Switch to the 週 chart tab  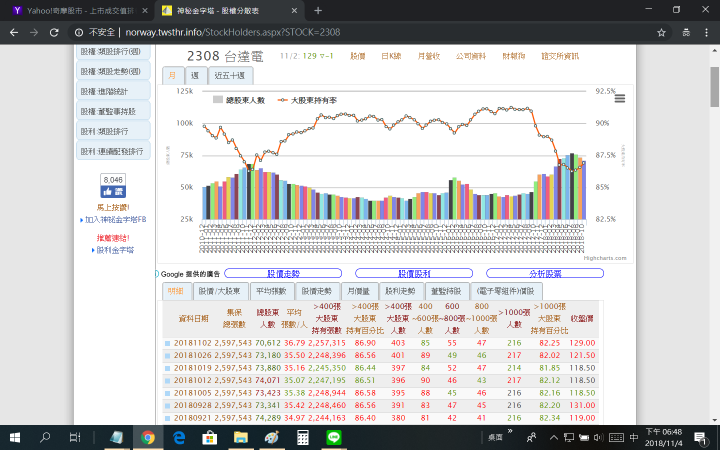[194, 75]
